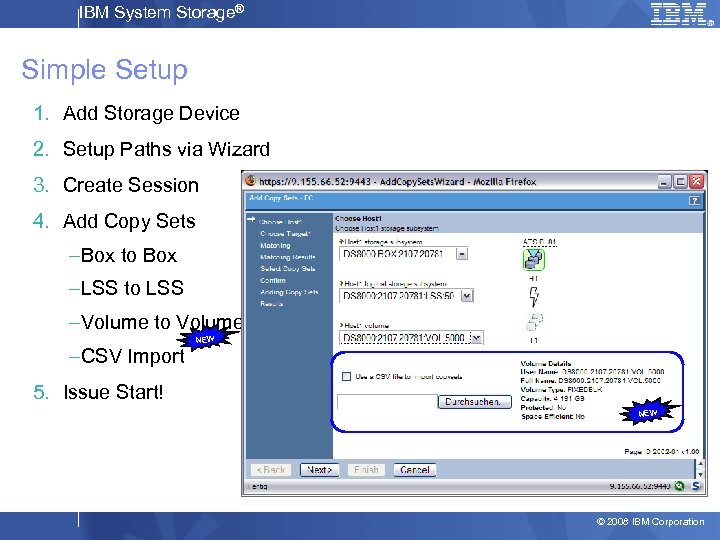720x540 pixels.
Task: Click the IBM logo on the slide header
Action: click(x=681, y=14)
